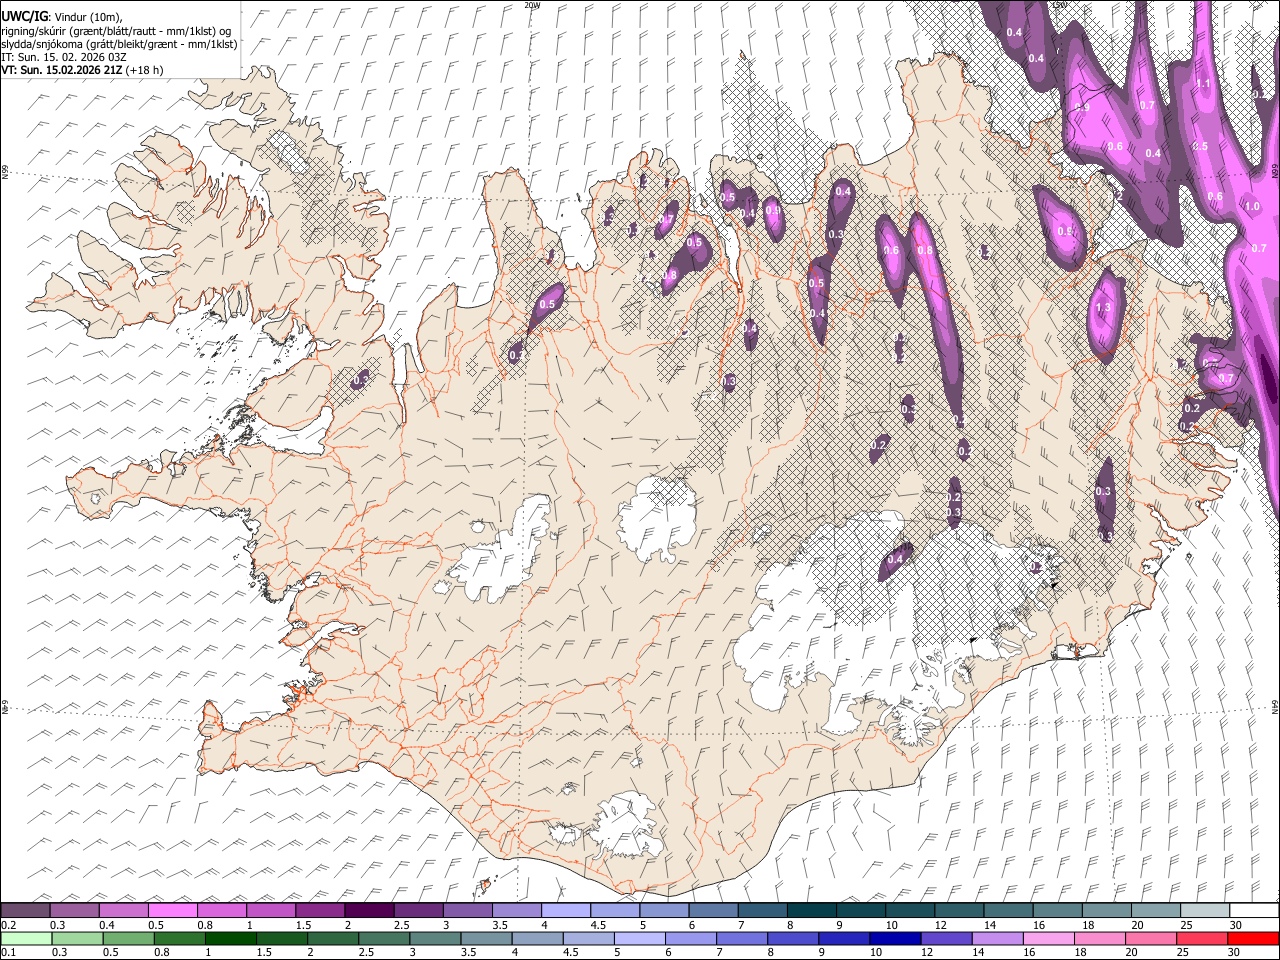The image size is (1280, 960).
Task: Click the 'rigning/skúrir' description line
Action: click(116, 31)
